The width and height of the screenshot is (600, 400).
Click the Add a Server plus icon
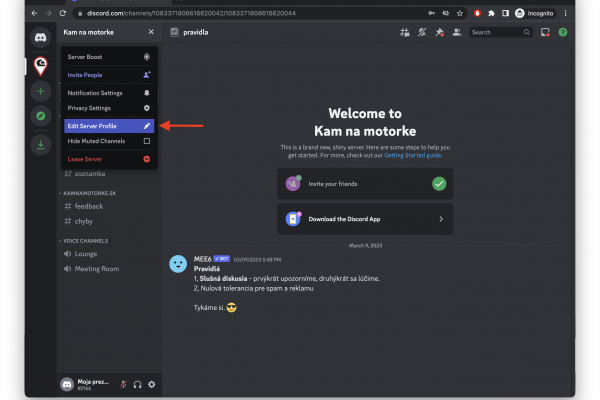coord(41,91)
